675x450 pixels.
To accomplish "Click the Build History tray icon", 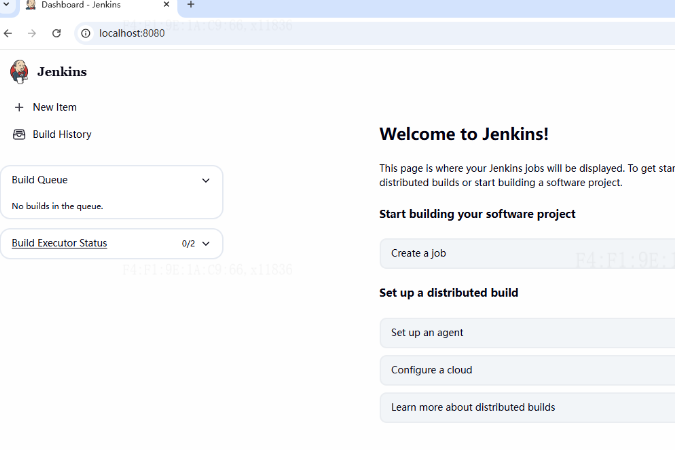I will pyautogui.click(x=19, y=134).
